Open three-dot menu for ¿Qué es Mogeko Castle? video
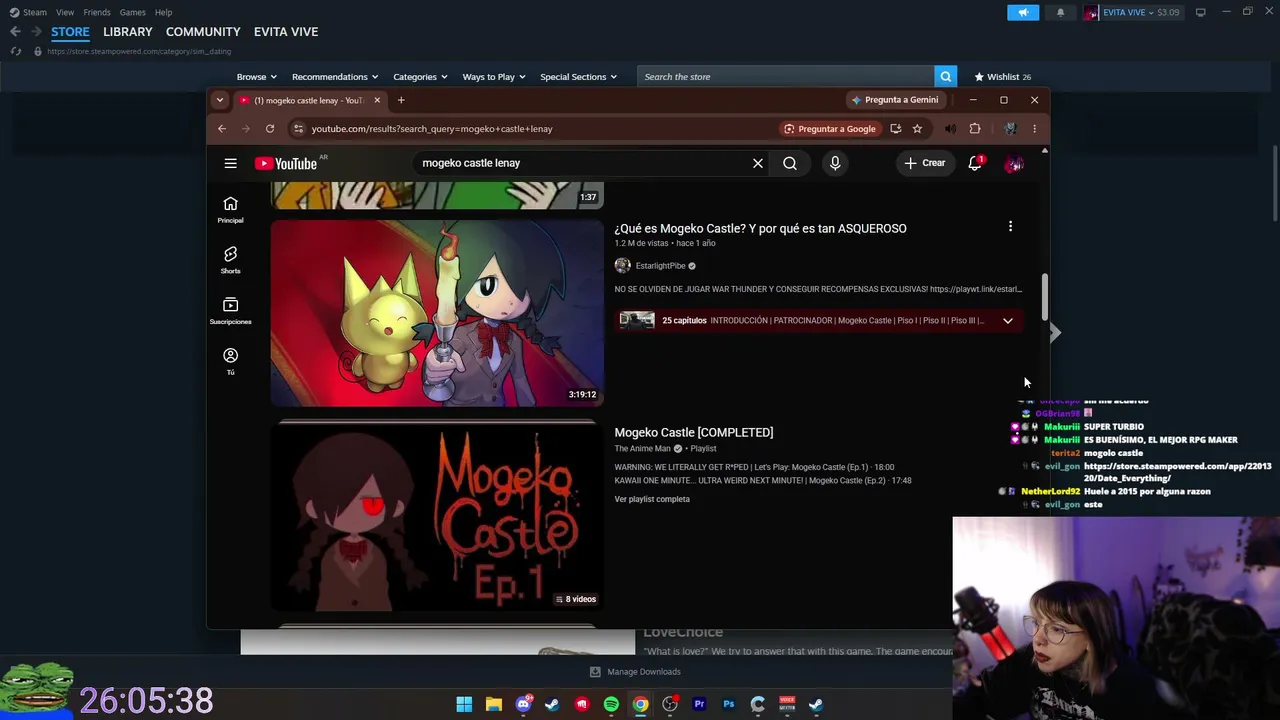Image resolution: width=1280 pixels, height=720 pixels. tap(1010, 227)
